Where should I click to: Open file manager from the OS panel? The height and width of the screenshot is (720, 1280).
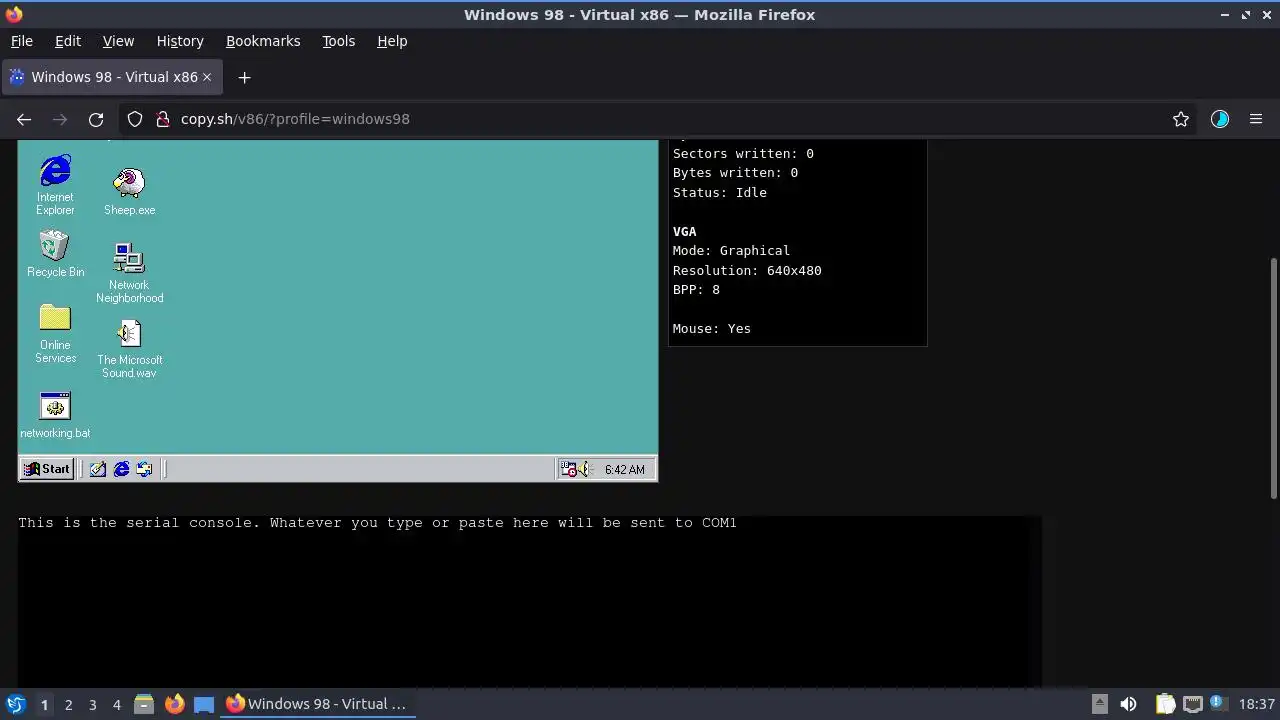pos(143,704)
